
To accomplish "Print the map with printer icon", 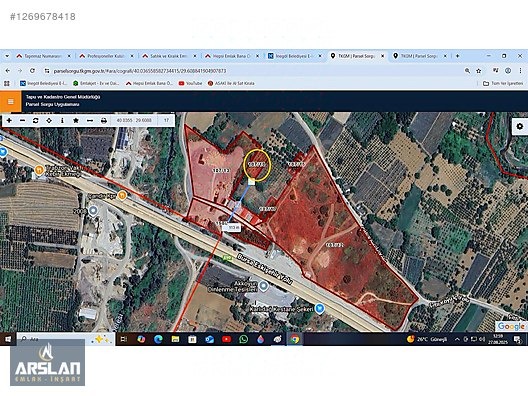I will (104, 121).
